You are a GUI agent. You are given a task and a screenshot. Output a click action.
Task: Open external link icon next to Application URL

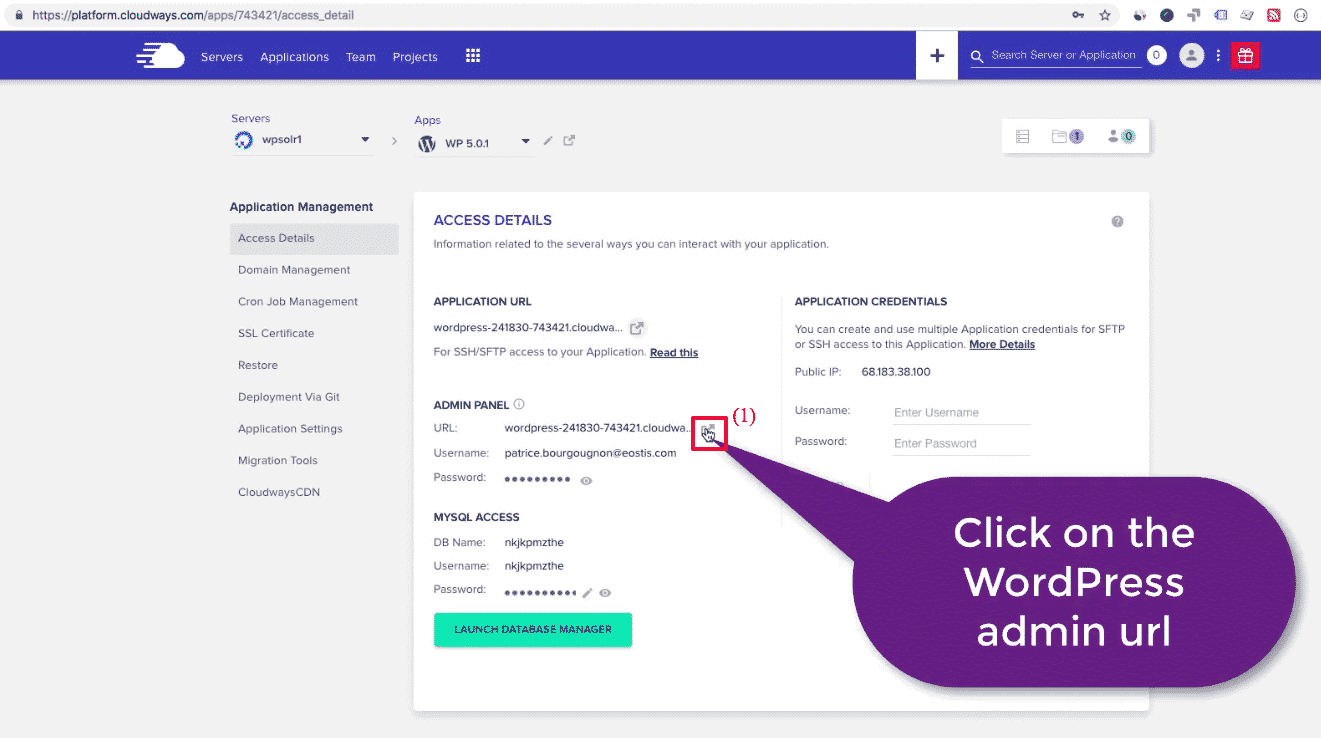click(637, 327)
